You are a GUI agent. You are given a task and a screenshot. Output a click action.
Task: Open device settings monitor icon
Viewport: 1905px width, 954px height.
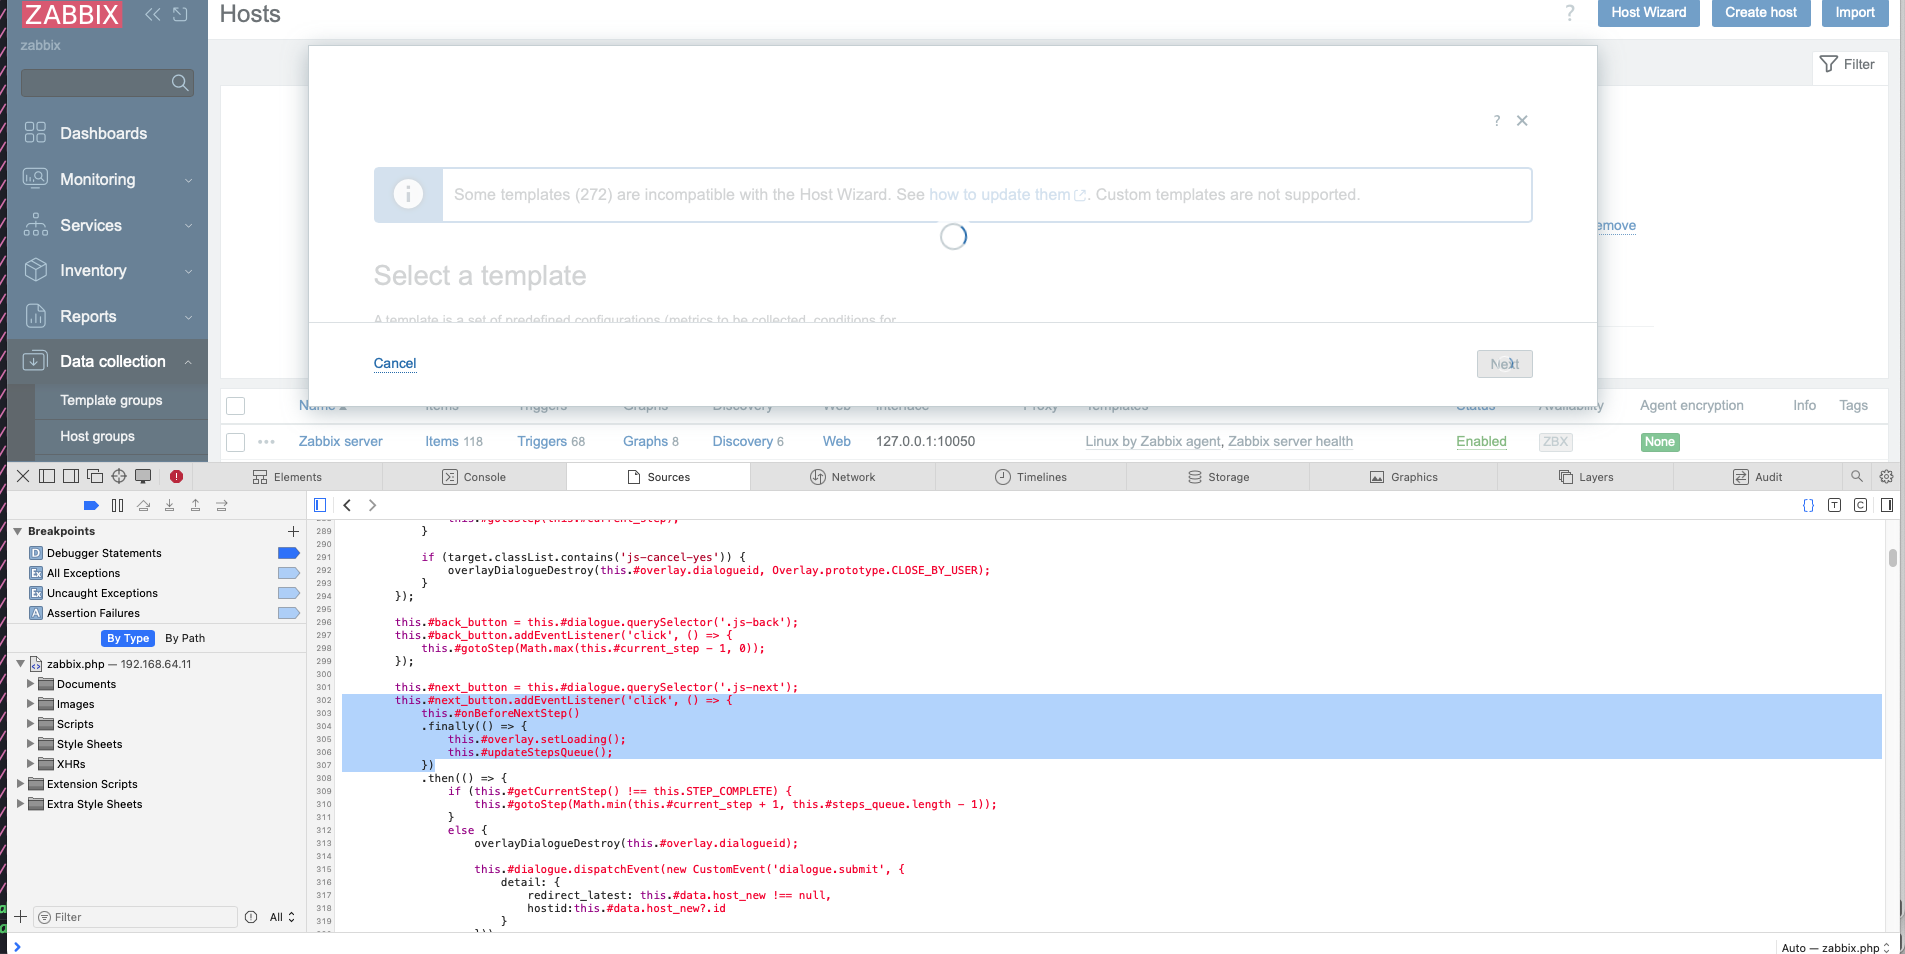[143, 477]
